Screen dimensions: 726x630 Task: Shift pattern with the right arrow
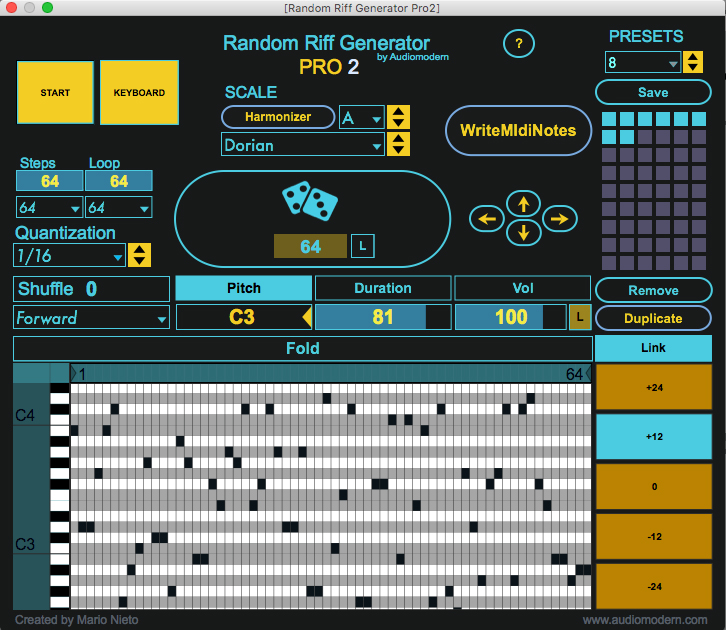(x=560, y=218)
